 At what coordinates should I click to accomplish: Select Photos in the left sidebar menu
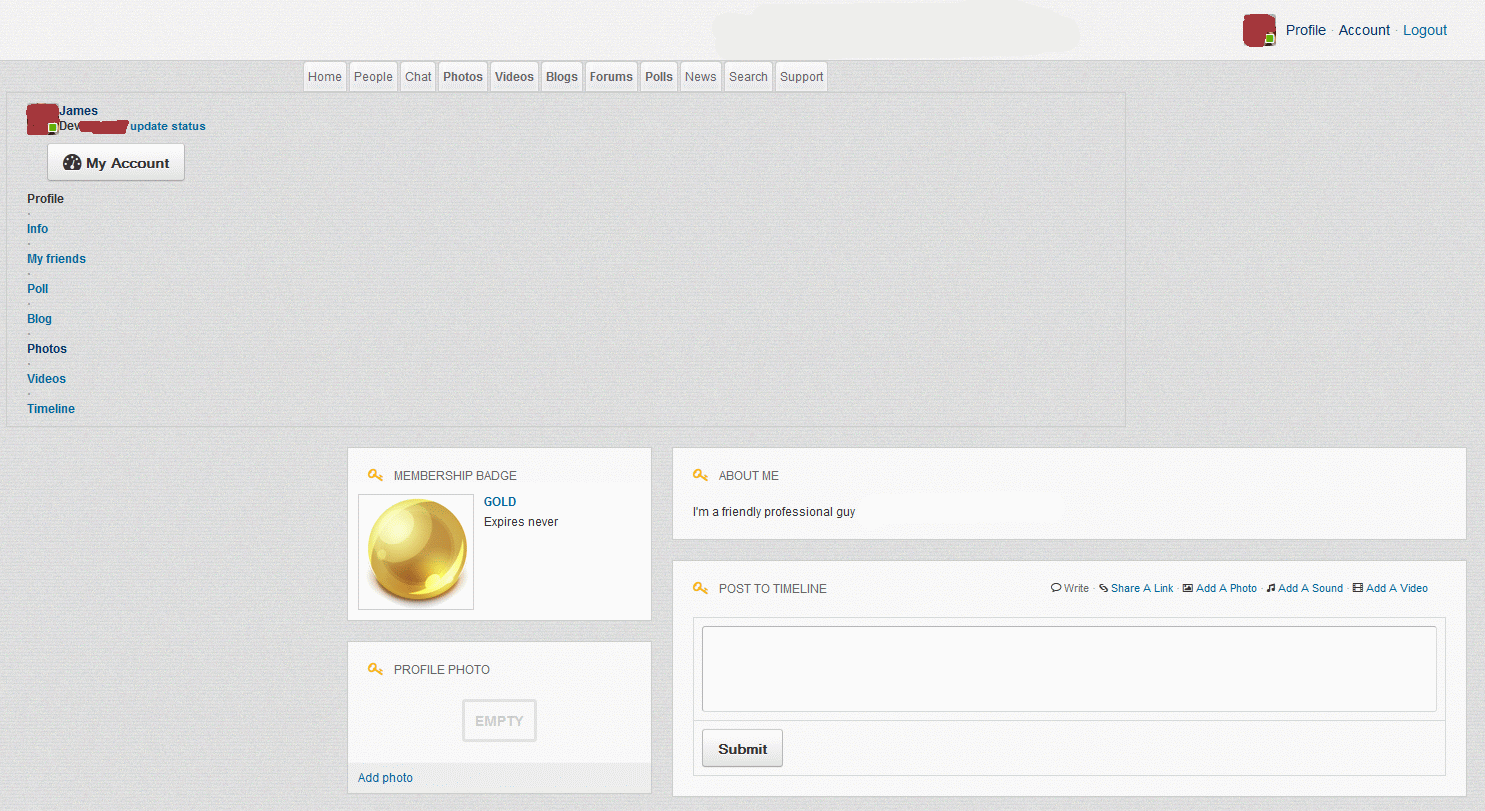pyautogui.click(x=47, y=349)
